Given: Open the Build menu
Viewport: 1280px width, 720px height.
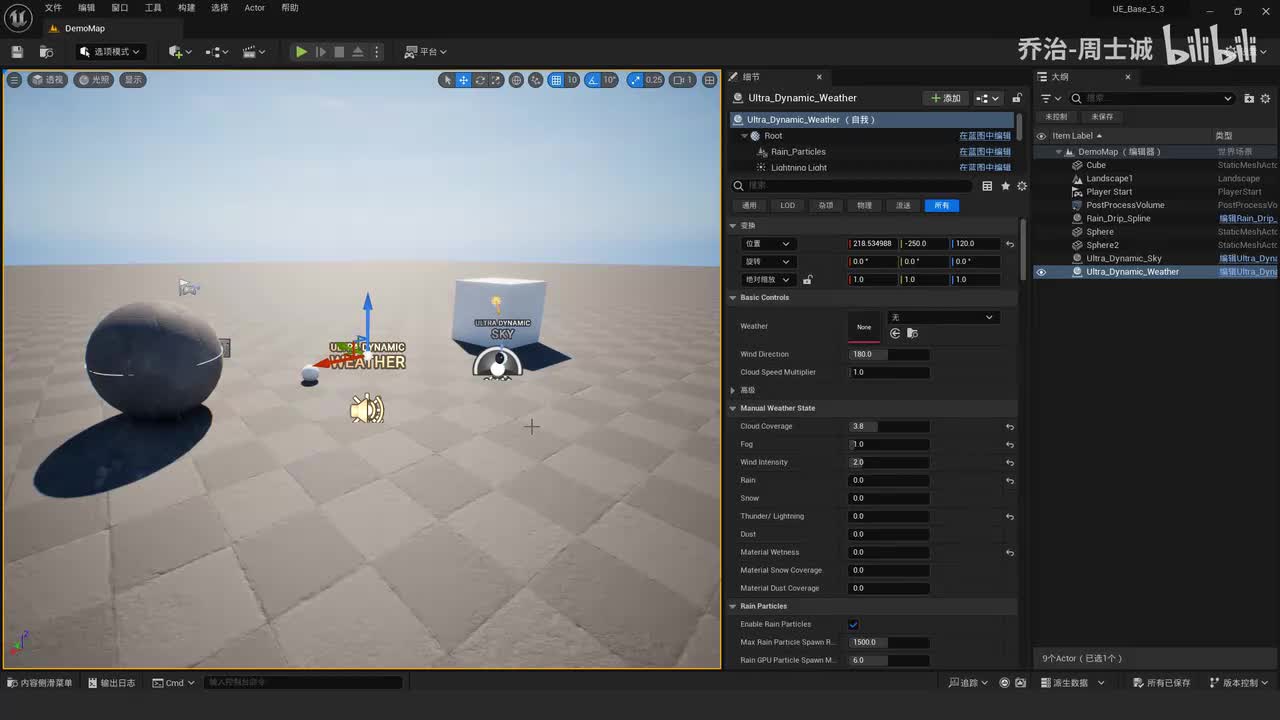Looking at the screenshot, I should [x=187, y=8].
